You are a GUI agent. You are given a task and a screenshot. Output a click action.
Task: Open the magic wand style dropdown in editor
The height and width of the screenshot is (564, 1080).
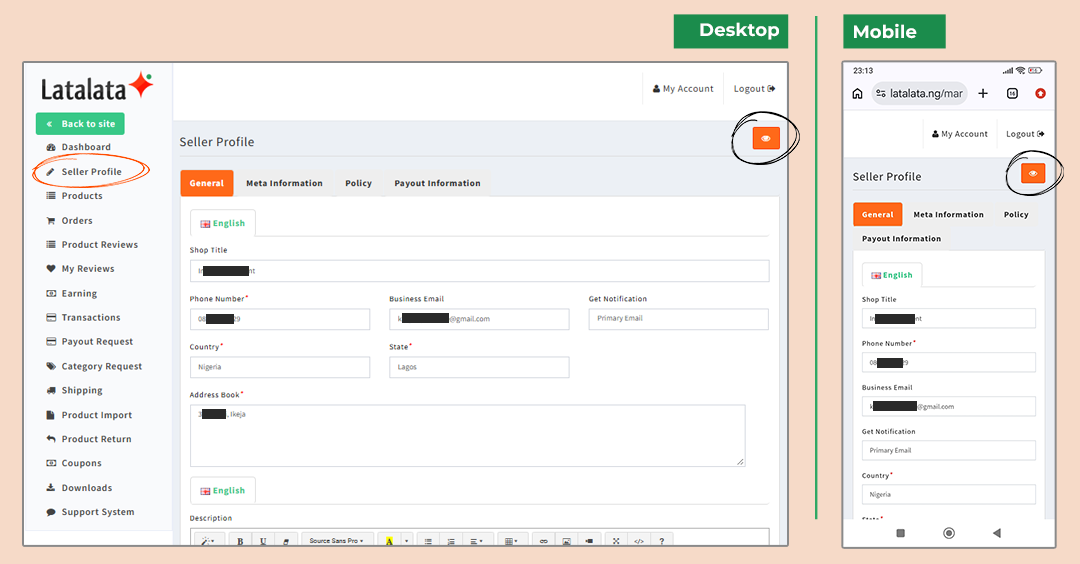point(208,541)
